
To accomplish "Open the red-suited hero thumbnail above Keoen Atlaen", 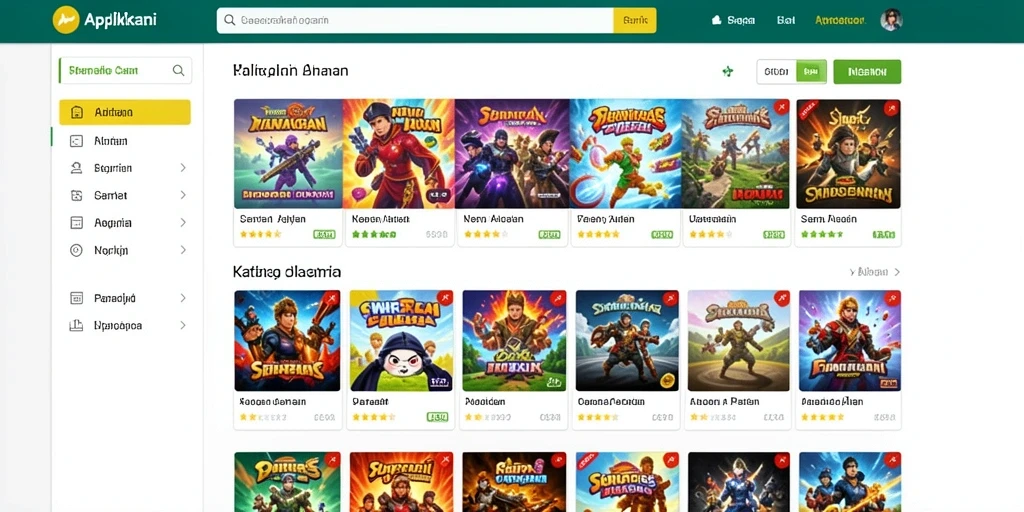I will (x=398, y=154).
